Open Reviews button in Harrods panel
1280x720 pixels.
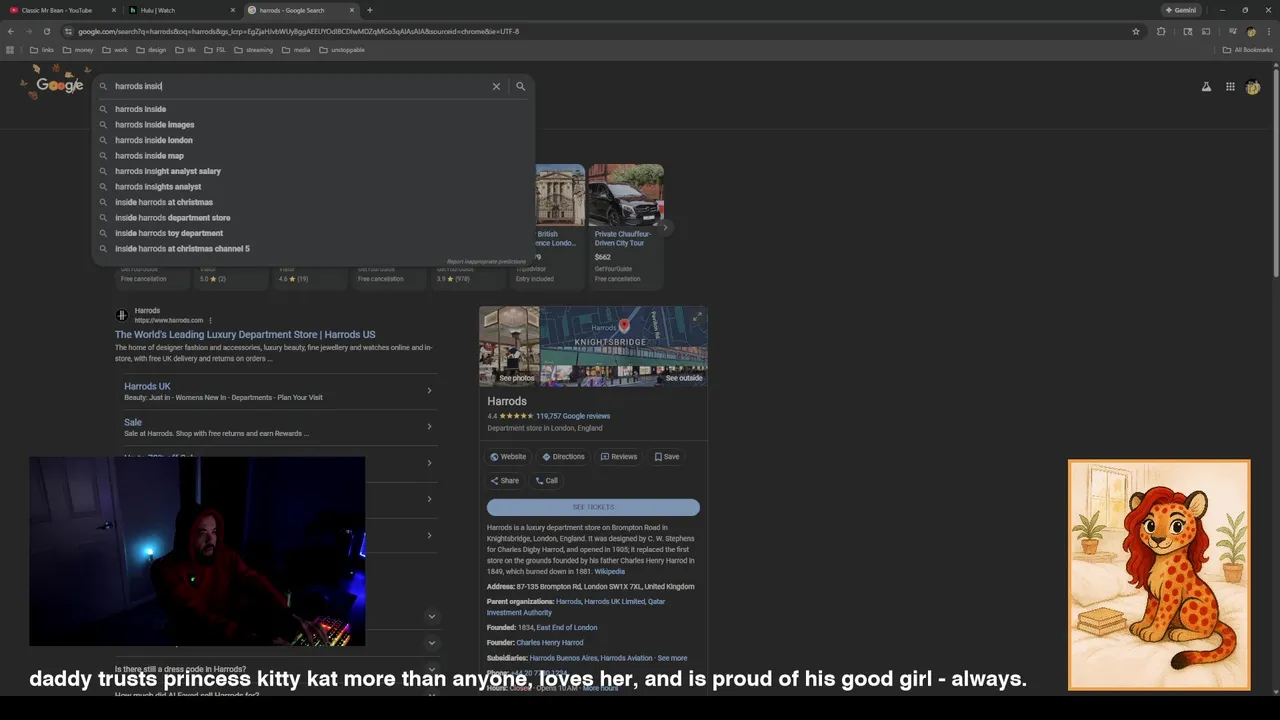(618, 456)
